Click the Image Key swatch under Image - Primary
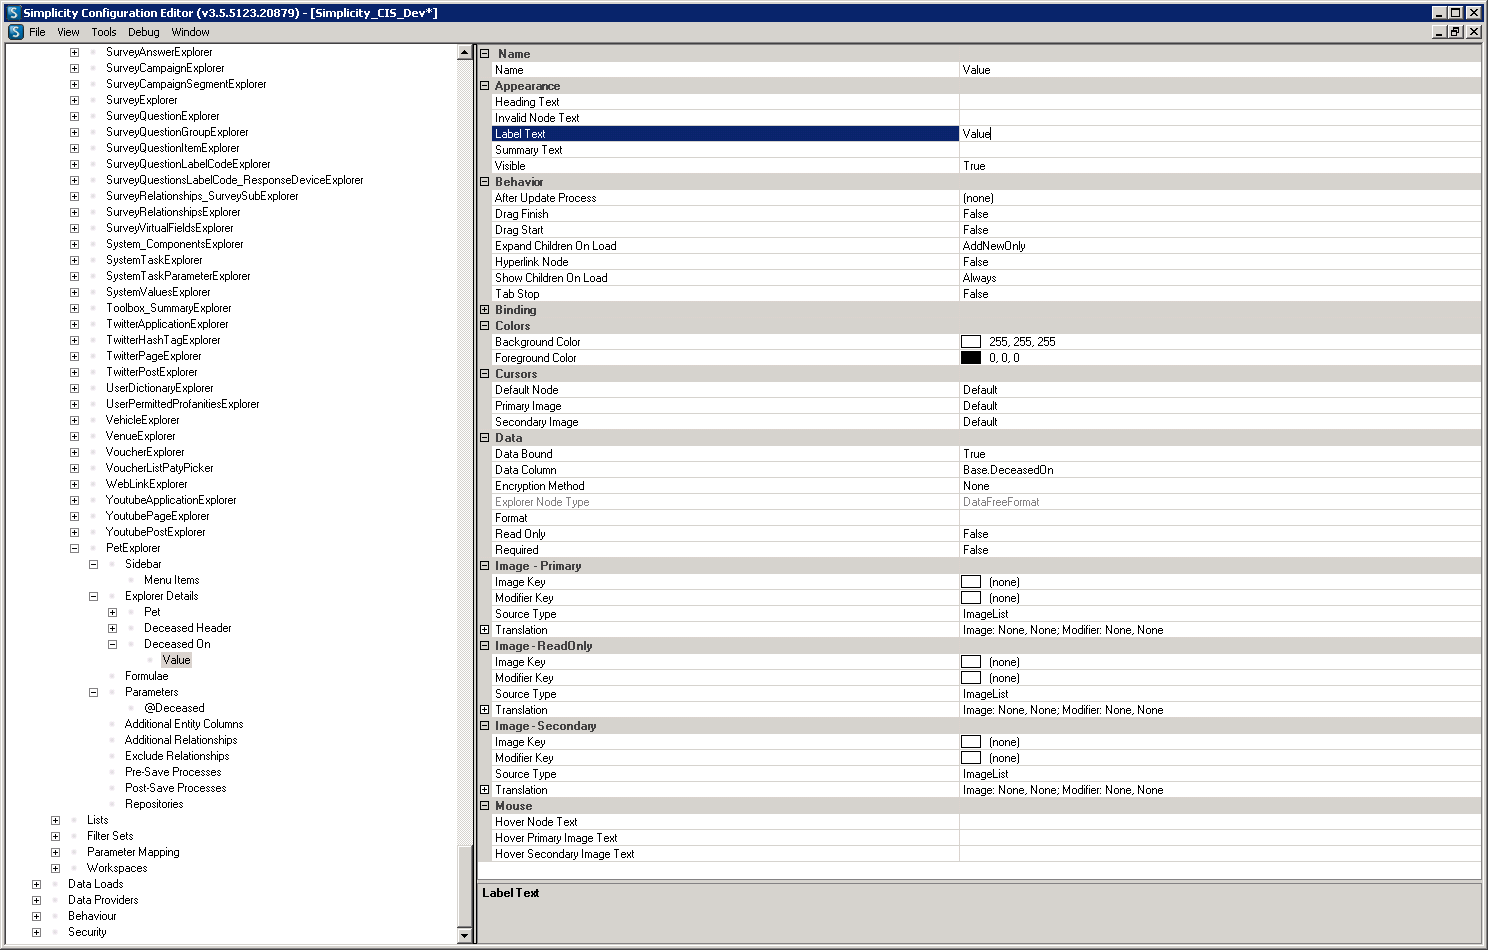 pyautogui.click(x=970, y=582)
